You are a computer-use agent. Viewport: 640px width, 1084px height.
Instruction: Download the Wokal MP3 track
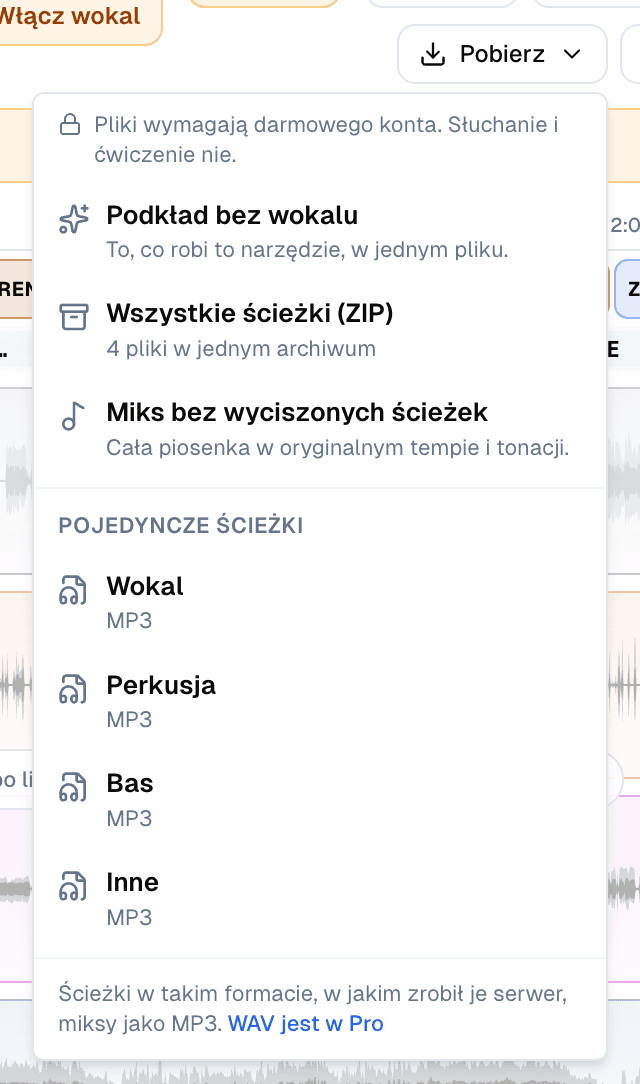(320, 602)
